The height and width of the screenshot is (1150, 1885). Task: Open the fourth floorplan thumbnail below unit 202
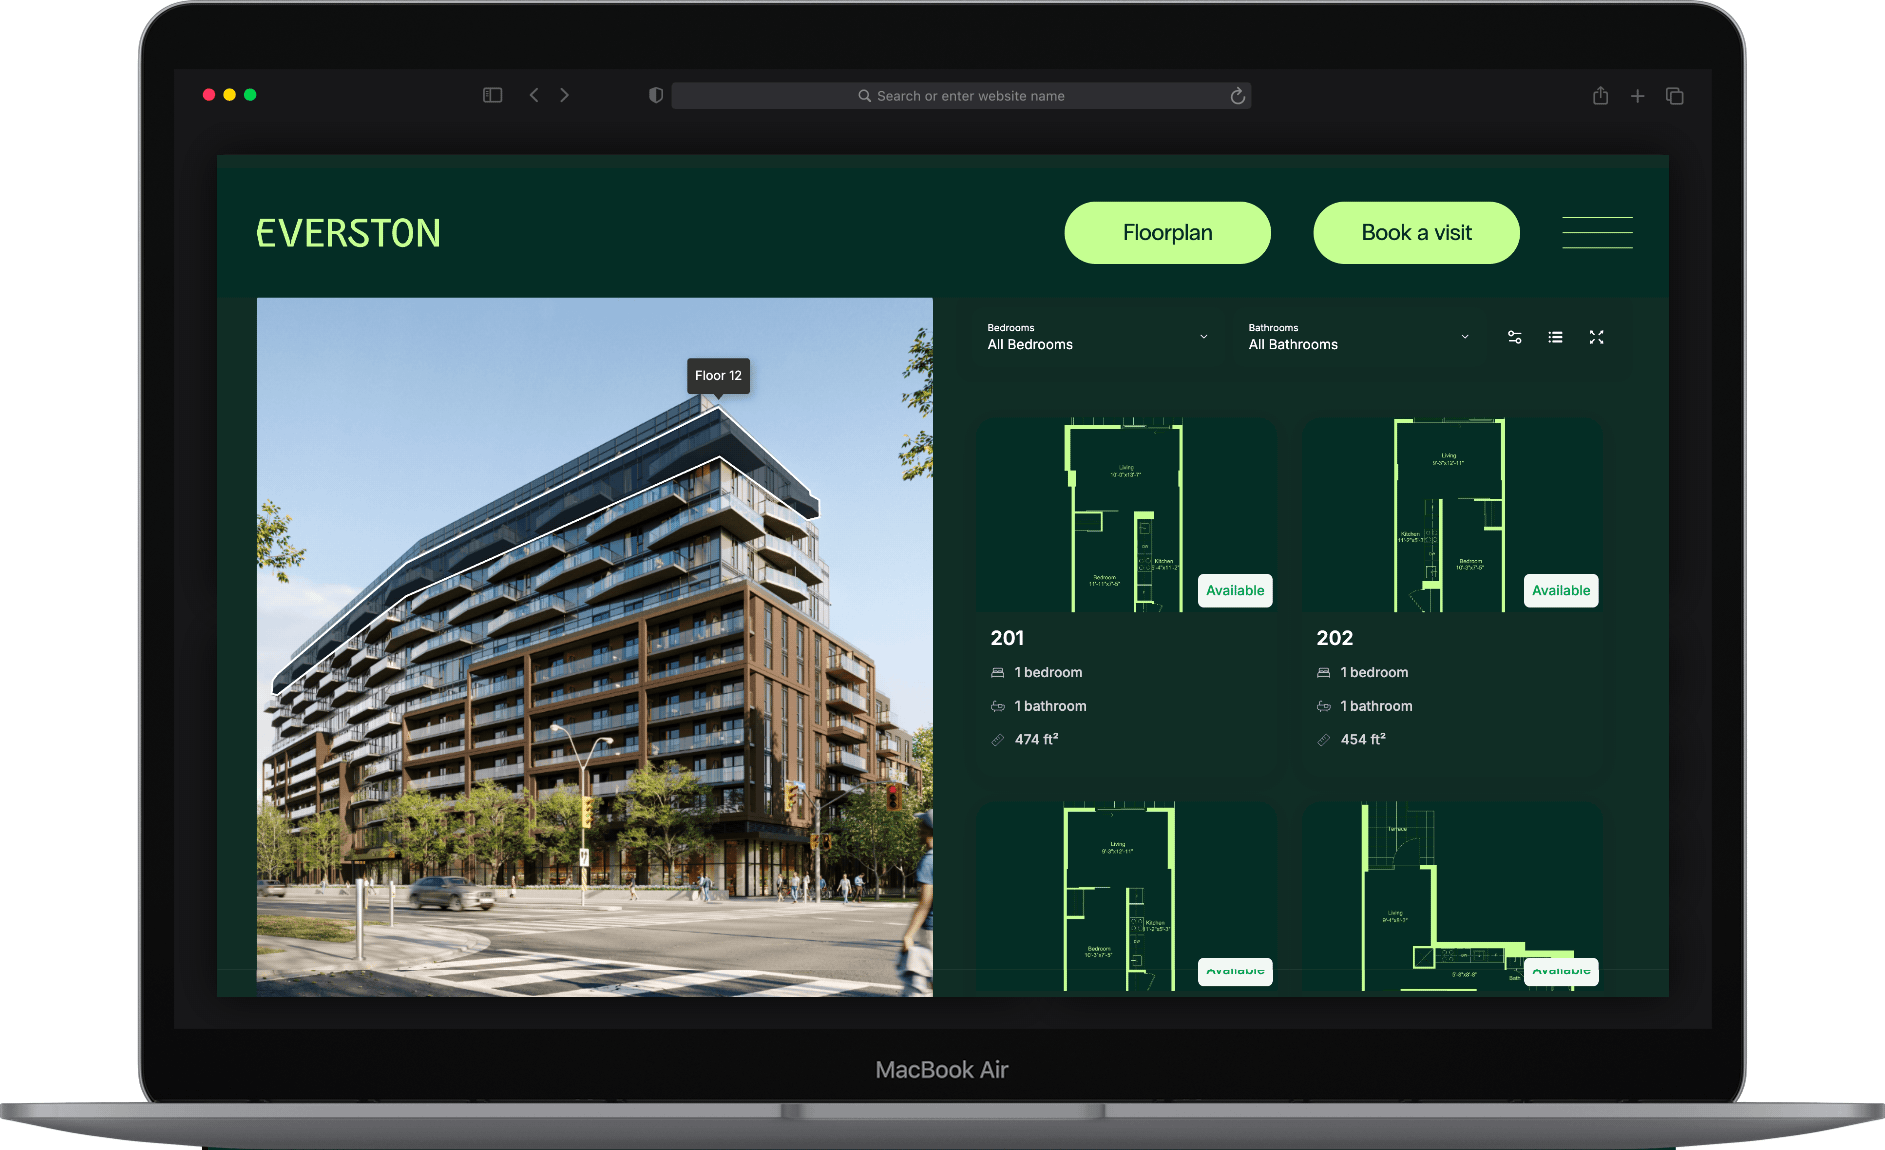tap(1452, 897)
